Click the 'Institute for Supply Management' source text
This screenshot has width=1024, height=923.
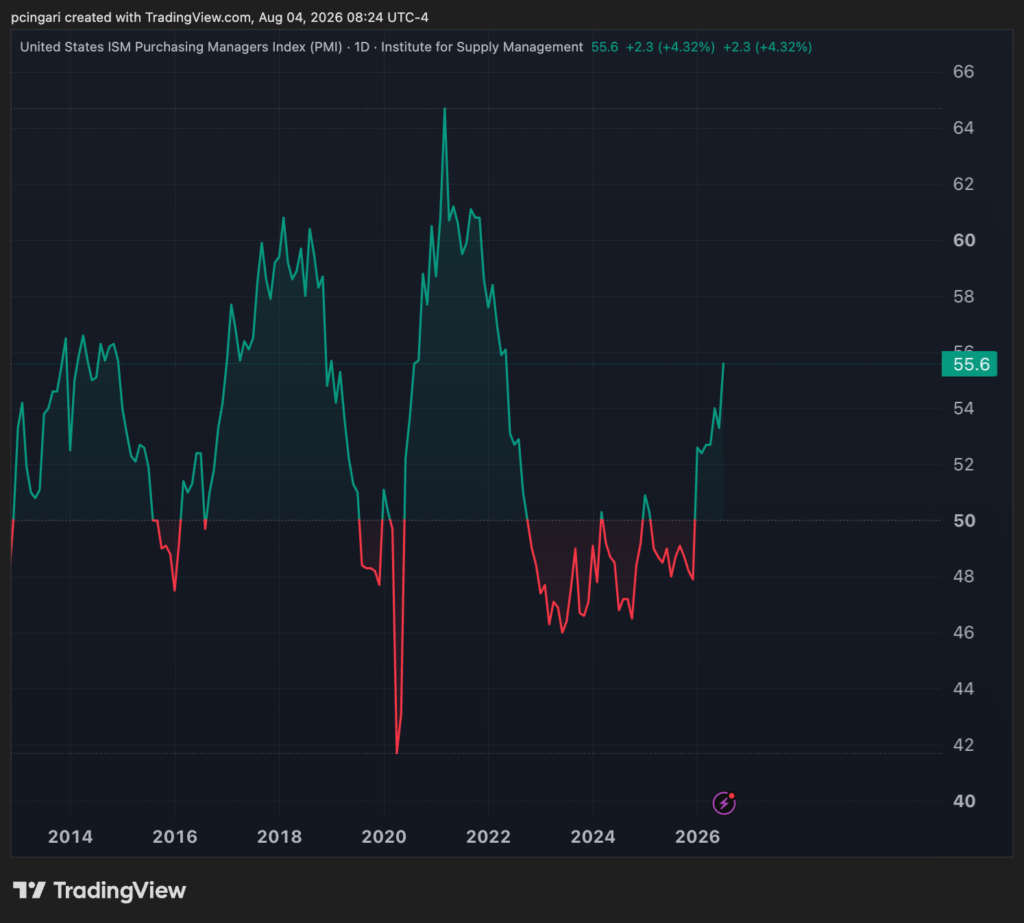(x=482, y=47)
